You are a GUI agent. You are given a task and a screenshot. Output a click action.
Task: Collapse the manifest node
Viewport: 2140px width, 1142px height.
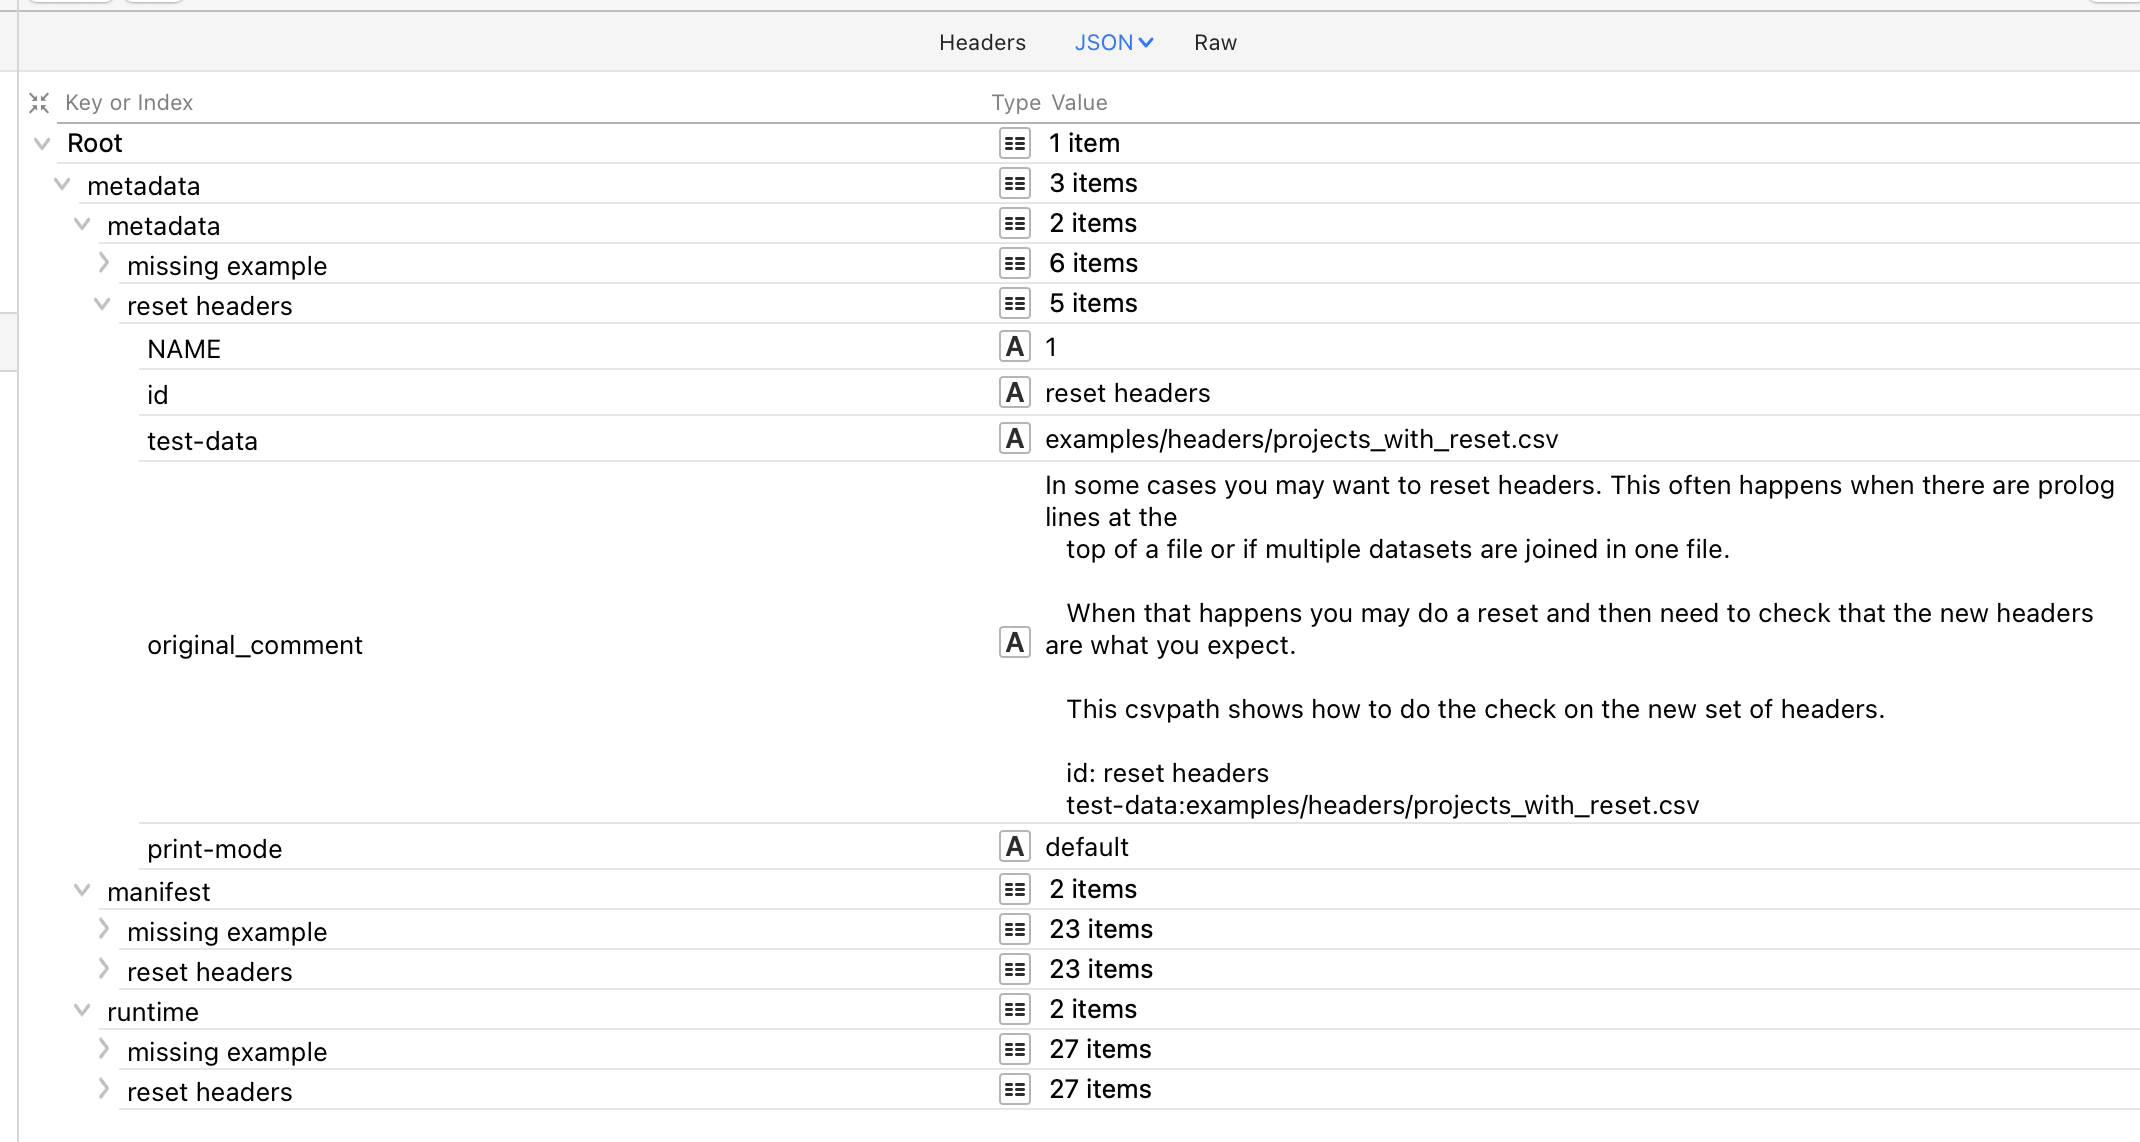coord(82,890)
